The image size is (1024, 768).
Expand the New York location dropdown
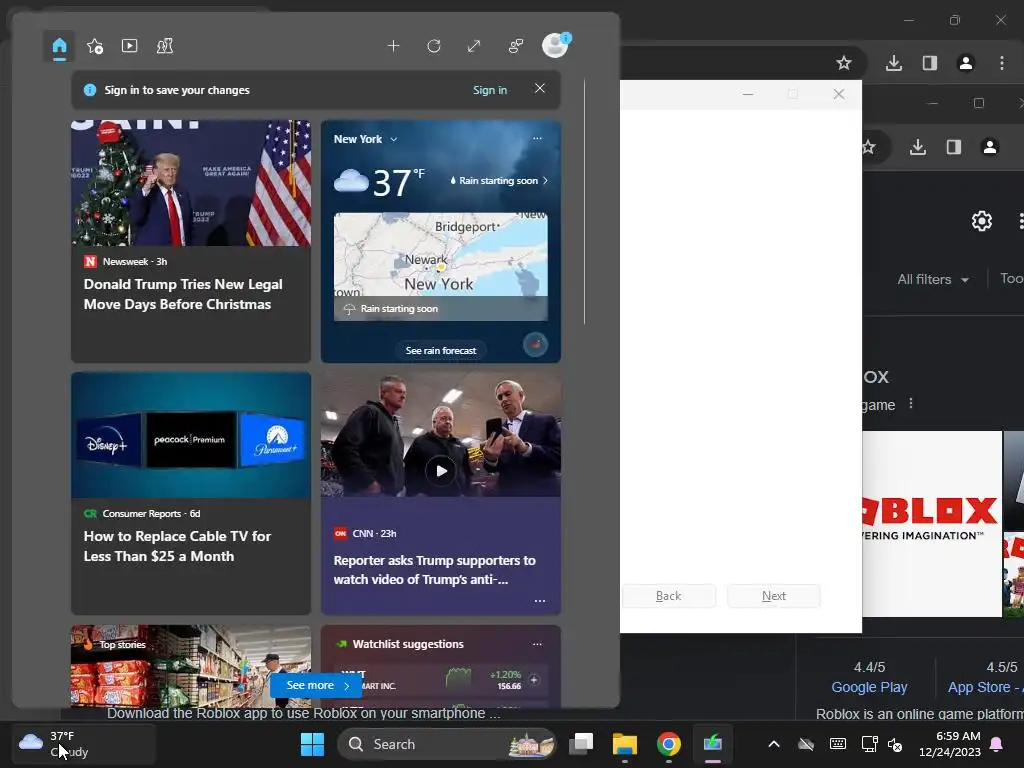tap(366, 139)
